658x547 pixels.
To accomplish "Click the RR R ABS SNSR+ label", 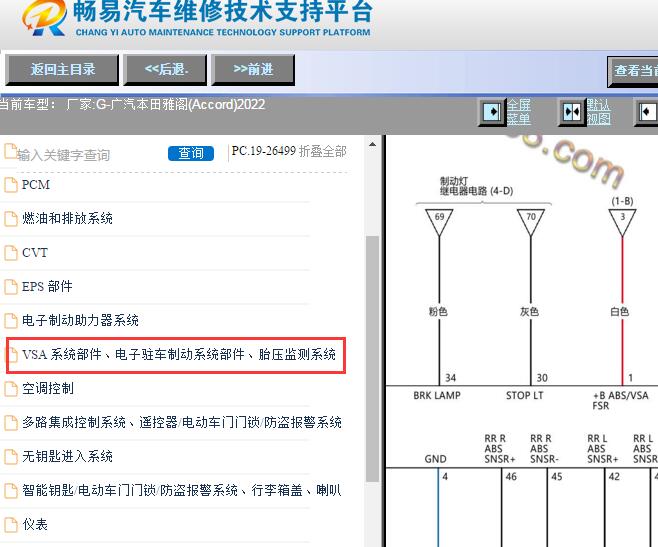I will [499, 449].
